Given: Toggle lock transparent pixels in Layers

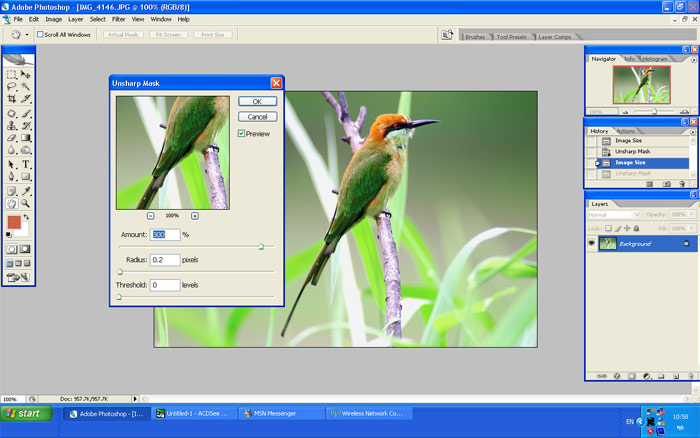Looking at the screenshot, I should (x=608, y=228).
